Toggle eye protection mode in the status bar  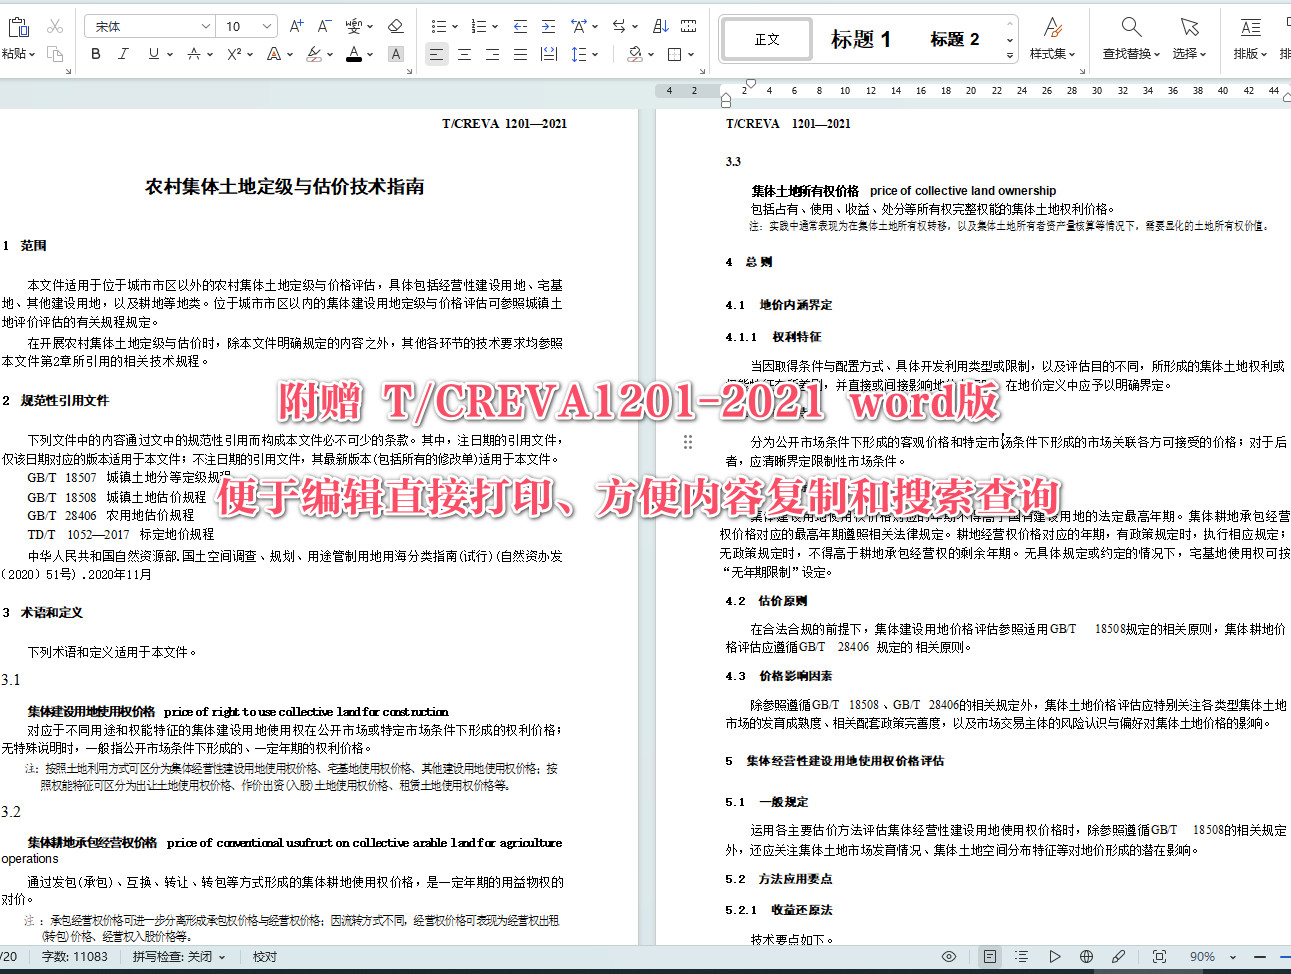949,956
